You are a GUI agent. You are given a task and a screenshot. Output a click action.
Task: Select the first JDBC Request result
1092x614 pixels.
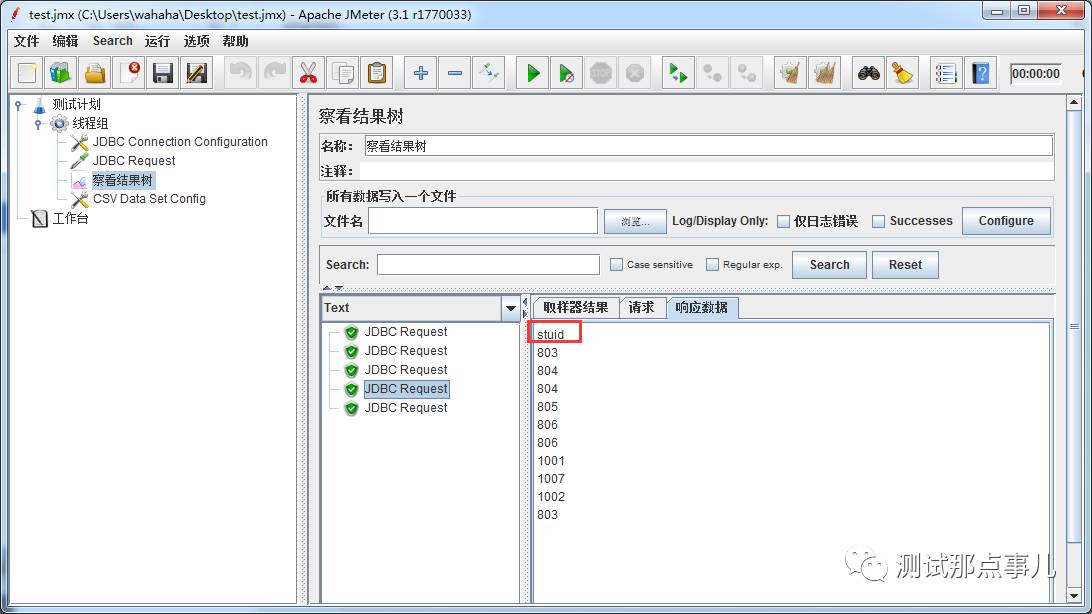(406, 332)
